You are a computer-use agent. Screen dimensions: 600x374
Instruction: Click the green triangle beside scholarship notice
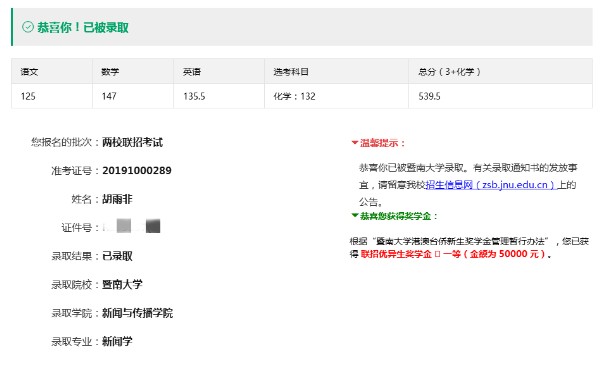[355, 216]
